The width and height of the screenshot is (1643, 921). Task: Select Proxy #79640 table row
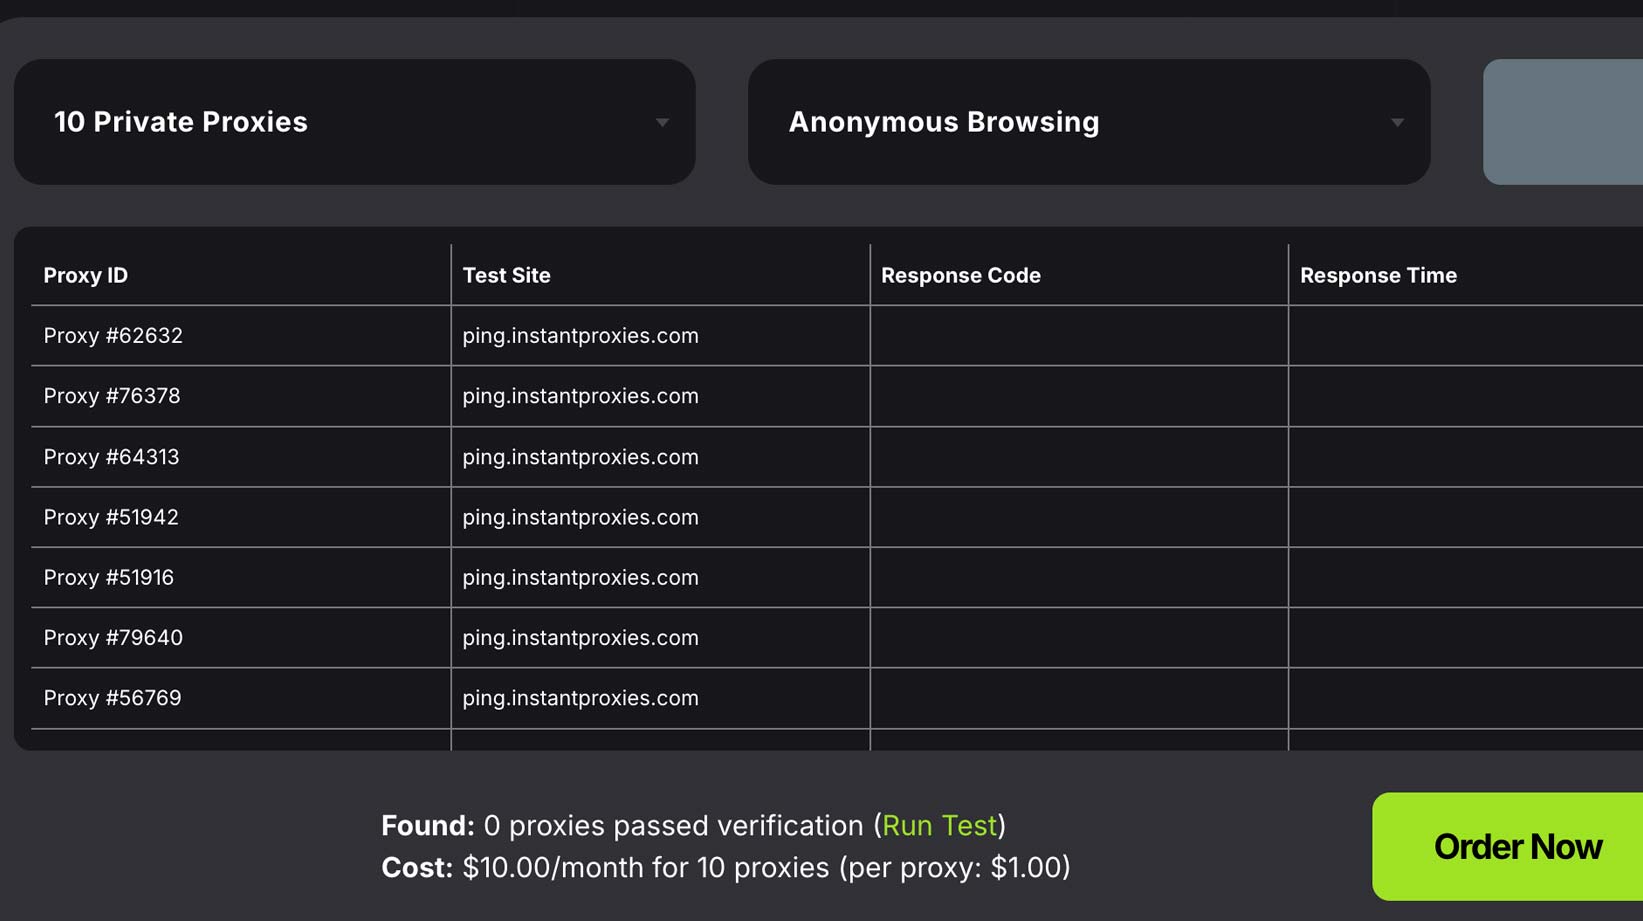tap(113, 638)
